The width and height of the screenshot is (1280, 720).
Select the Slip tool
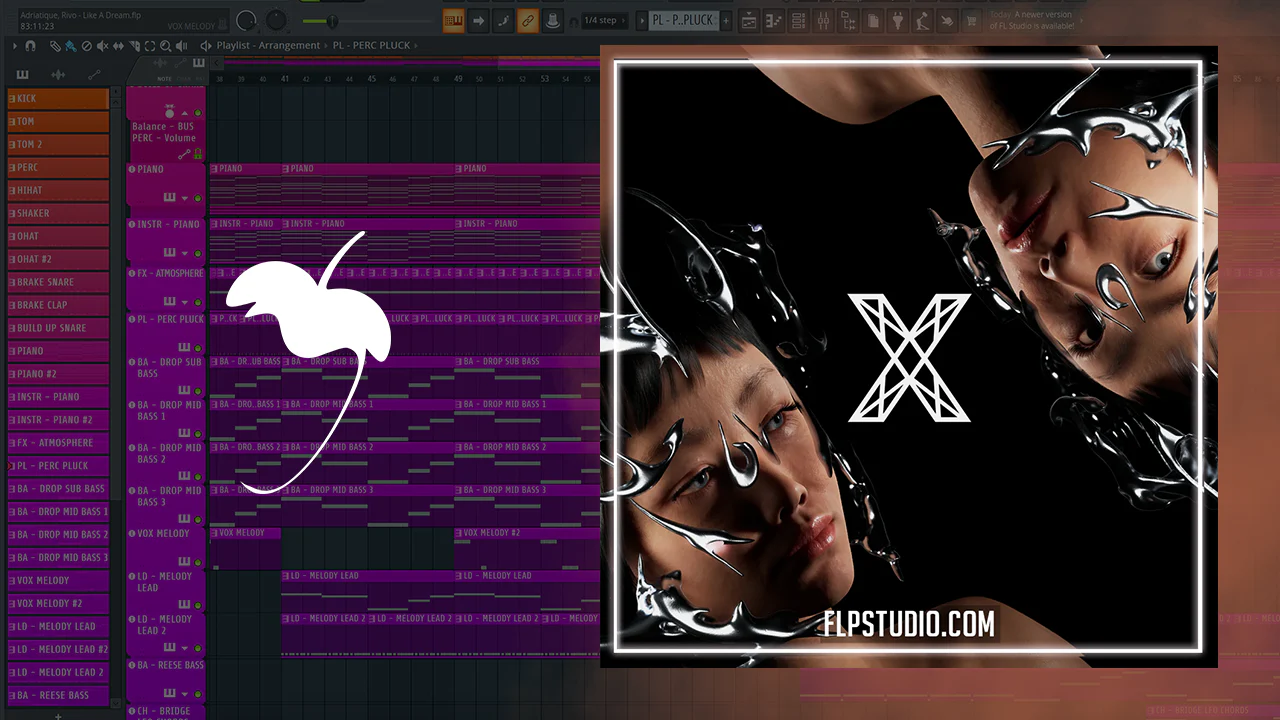coord(118,46)
